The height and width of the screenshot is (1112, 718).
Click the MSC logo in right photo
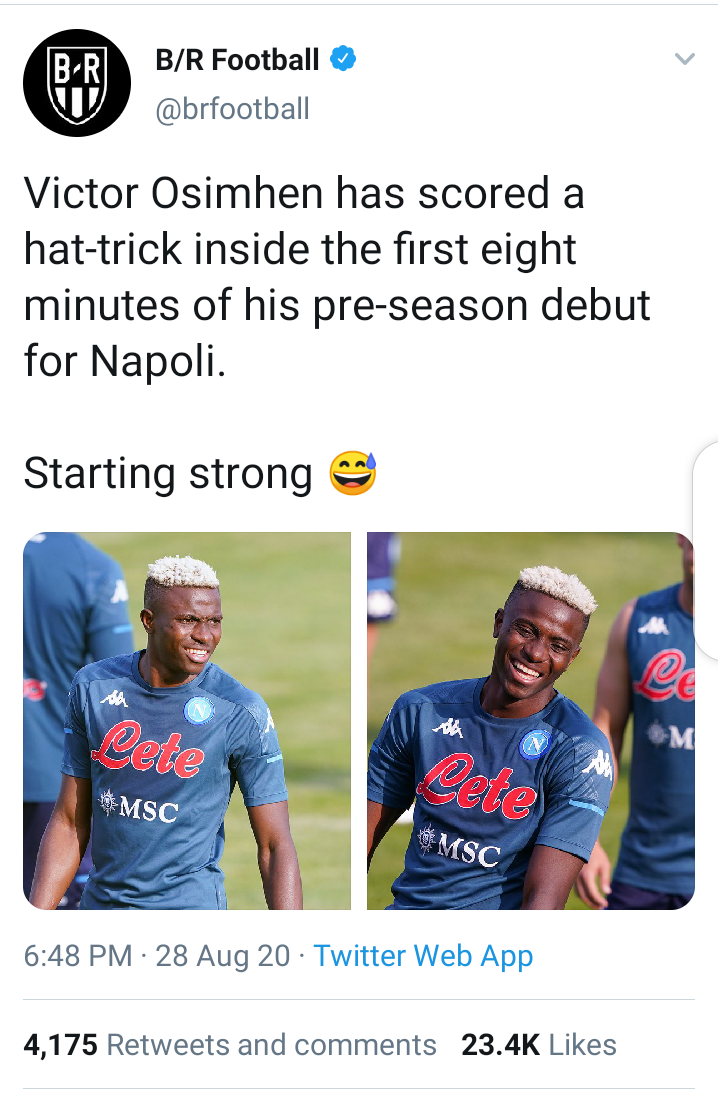[460, 846]
